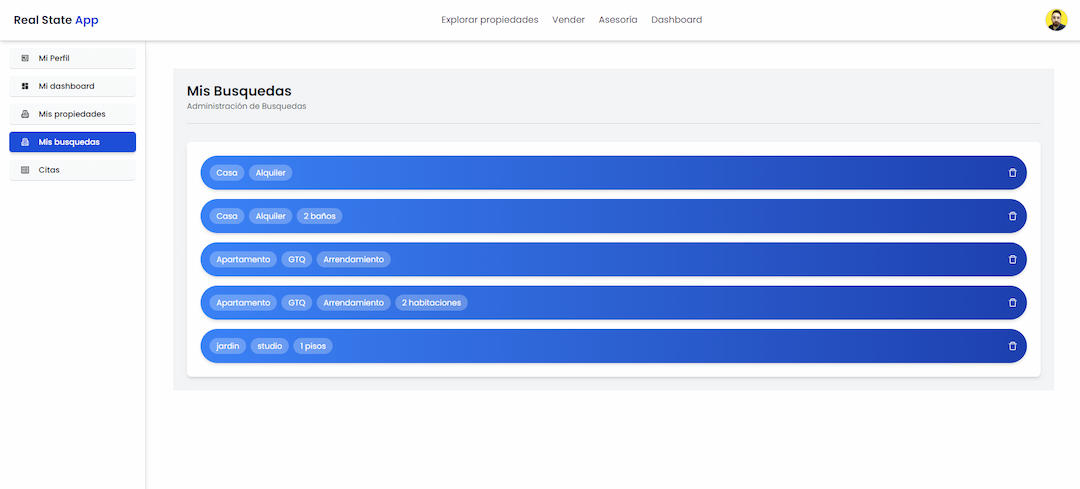Select Mis propiedades in the sidebar
1080x489 pixels.
pos(72,114)
